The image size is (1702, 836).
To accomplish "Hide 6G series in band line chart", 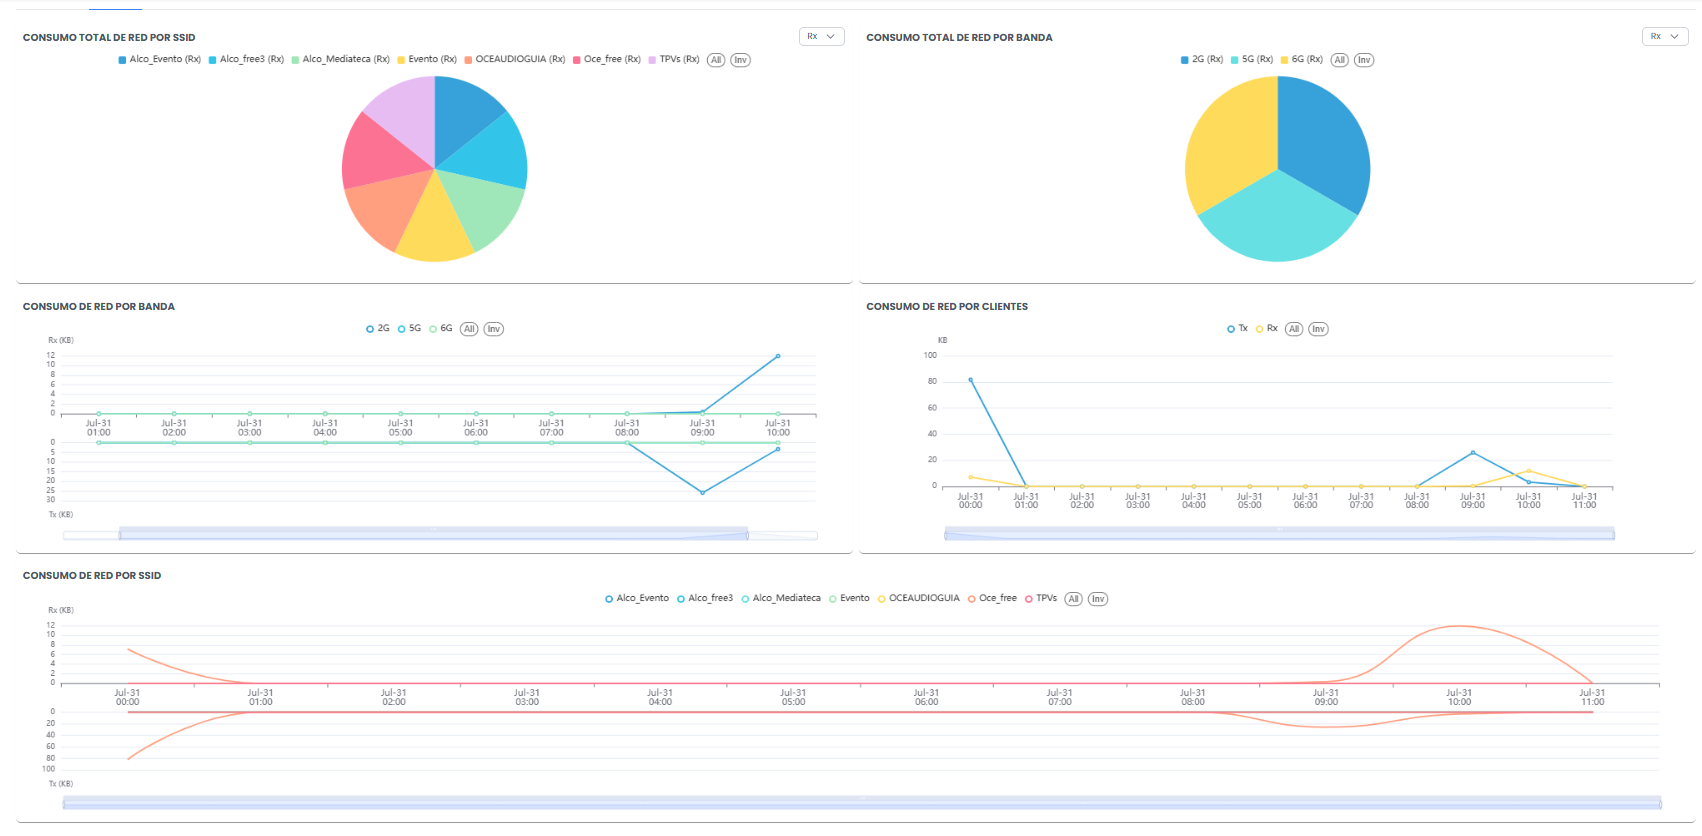I will click(x=441, y=329).
